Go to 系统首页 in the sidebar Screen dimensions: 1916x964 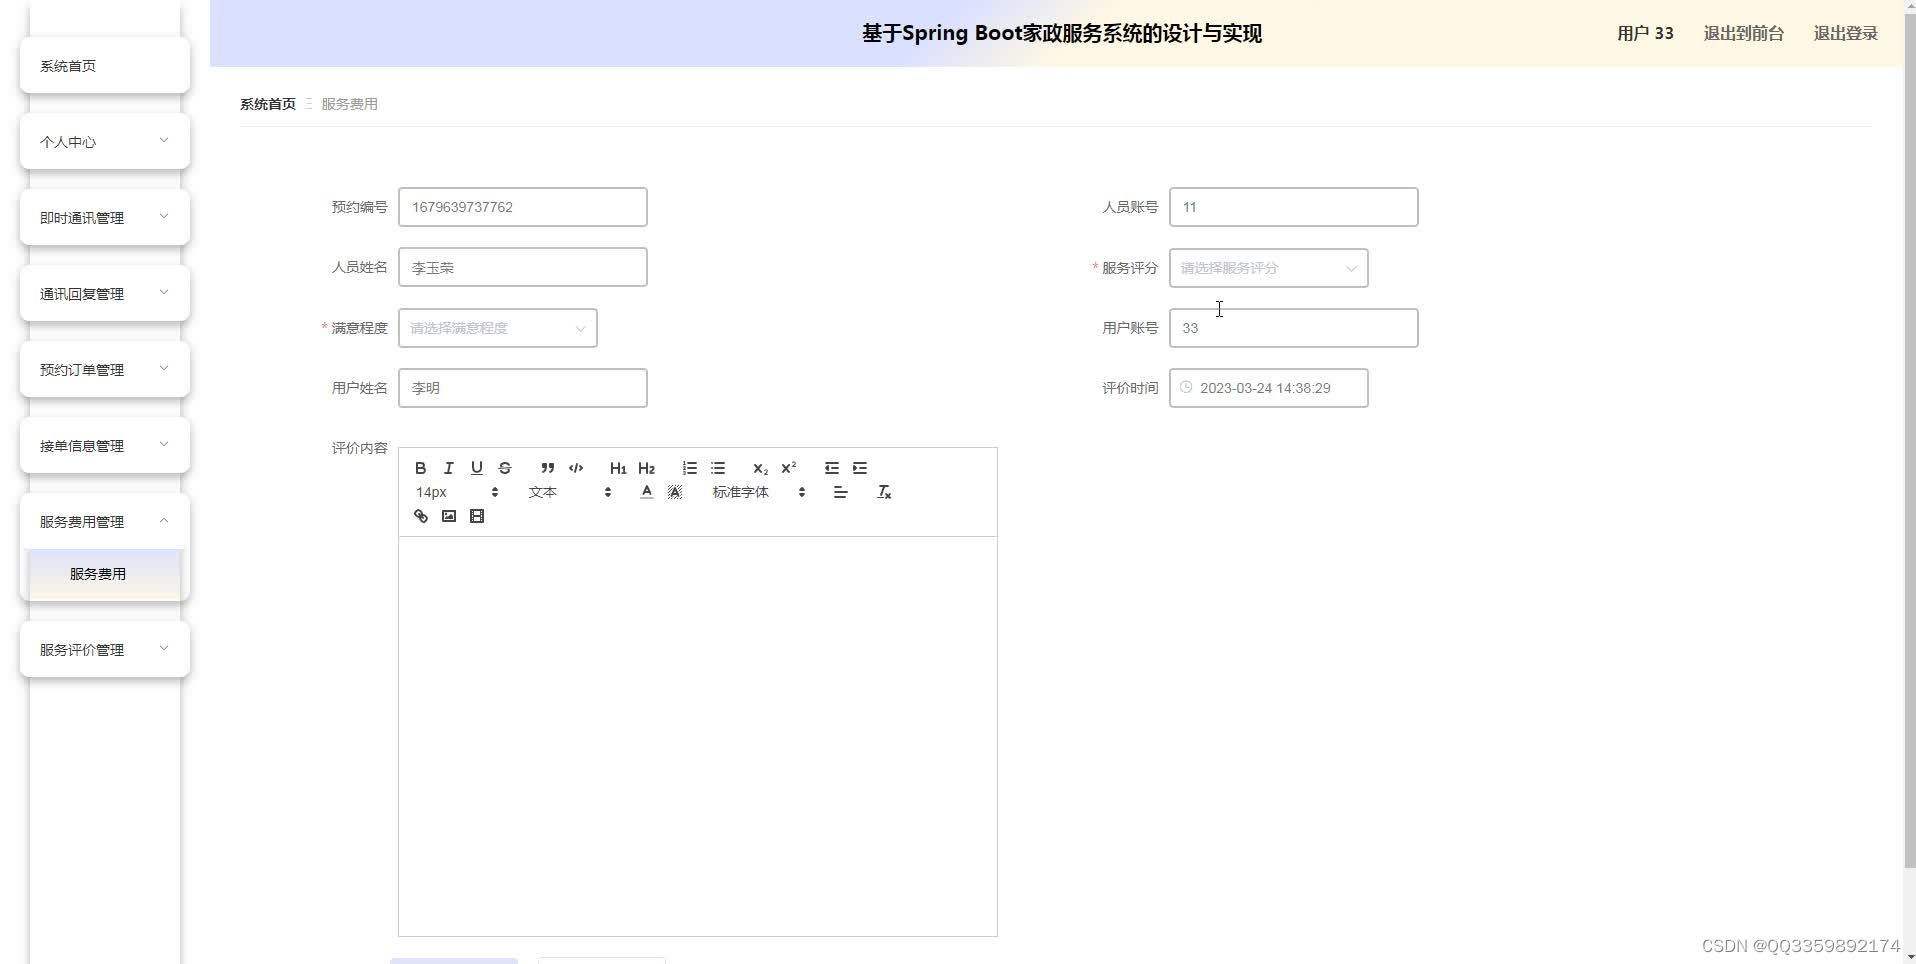[105, 65]
